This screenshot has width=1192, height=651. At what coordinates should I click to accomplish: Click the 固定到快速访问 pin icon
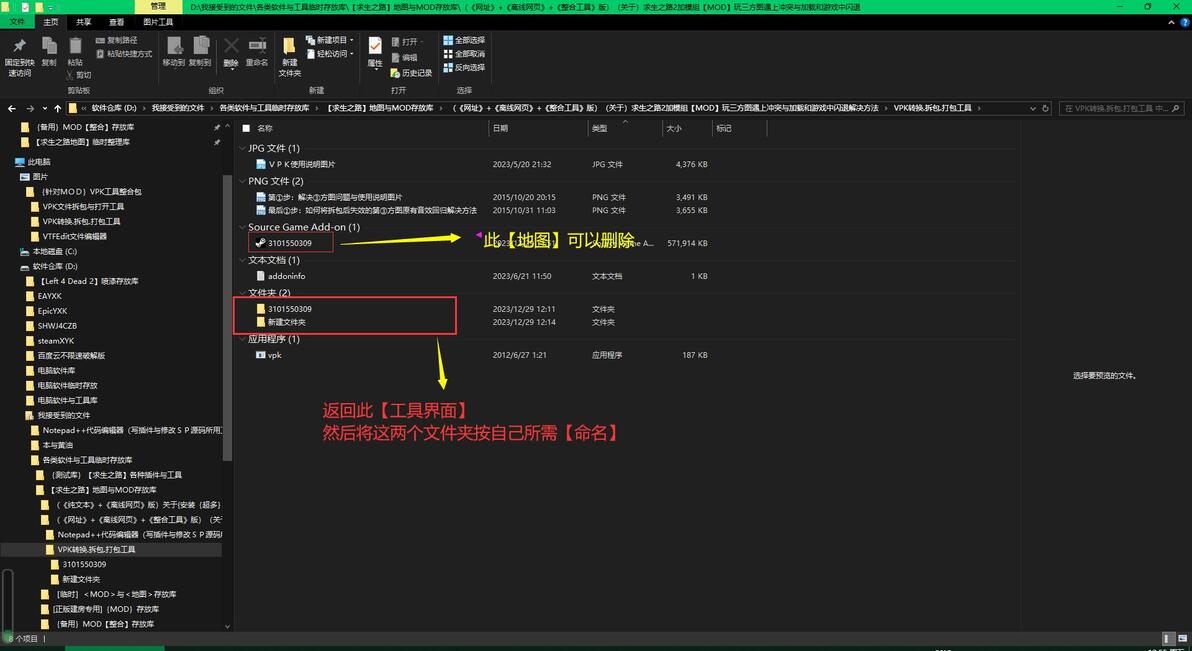point(20,46)
